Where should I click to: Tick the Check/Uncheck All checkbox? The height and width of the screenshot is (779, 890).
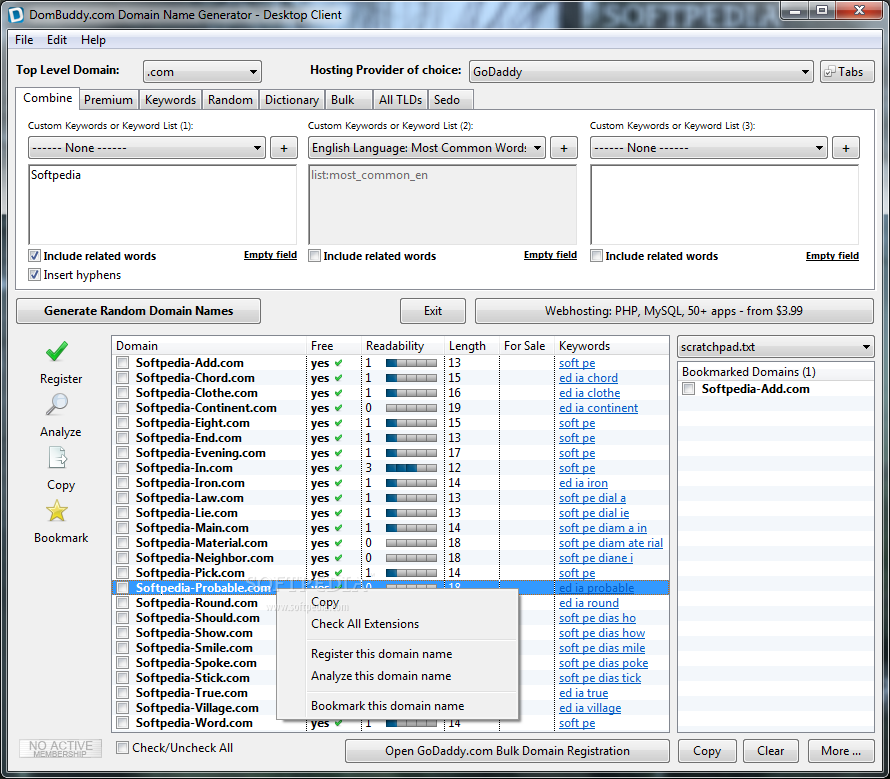[x=122, y=748]
